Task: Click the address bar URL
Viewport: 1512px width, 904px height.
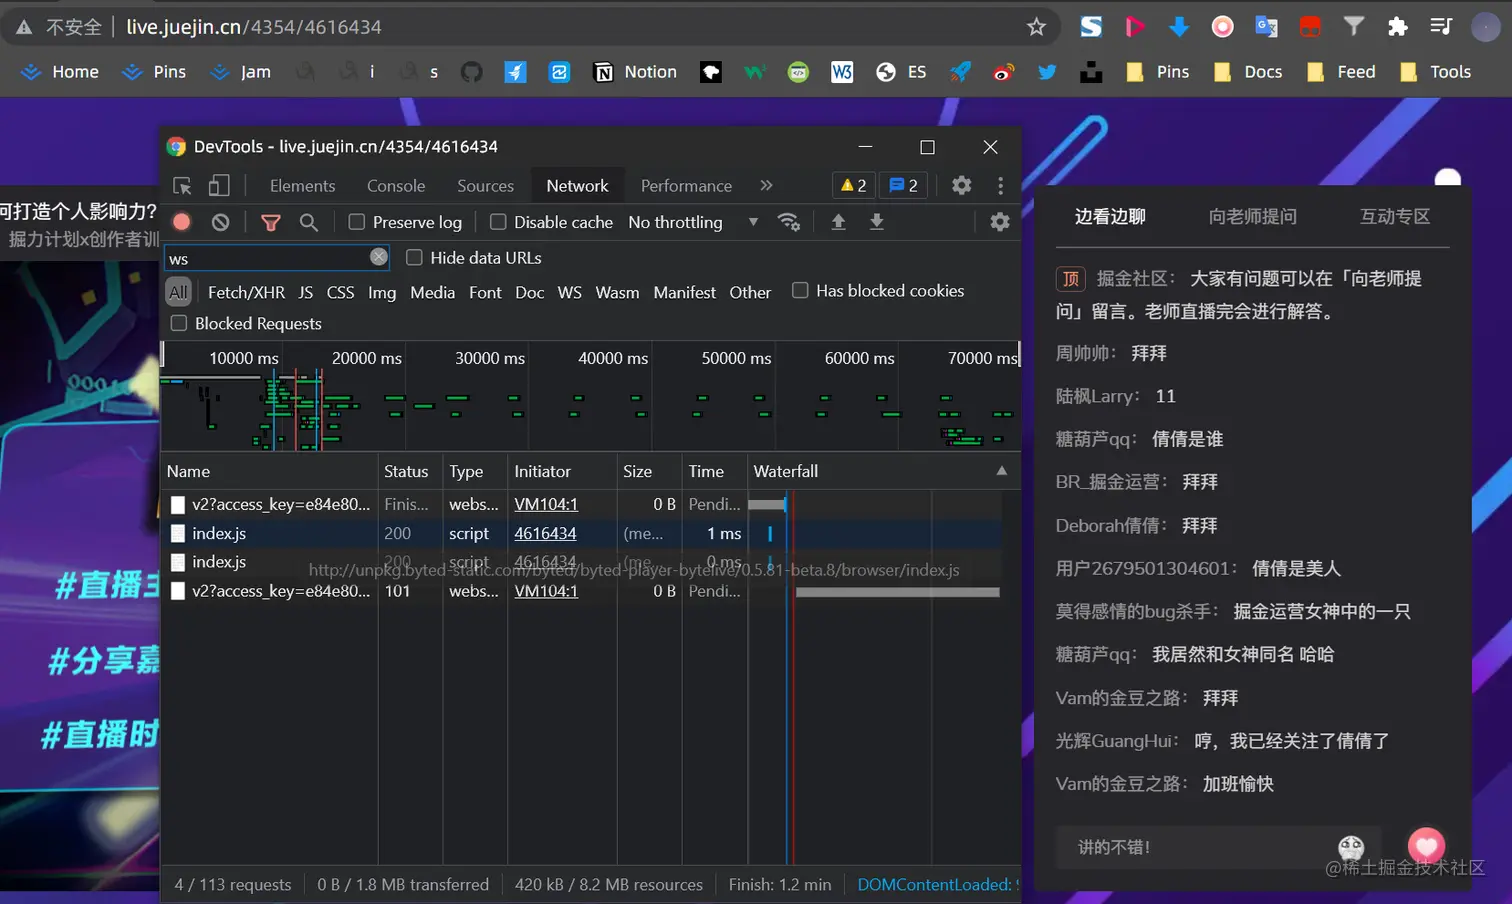Action: click(x=254, y=27)
